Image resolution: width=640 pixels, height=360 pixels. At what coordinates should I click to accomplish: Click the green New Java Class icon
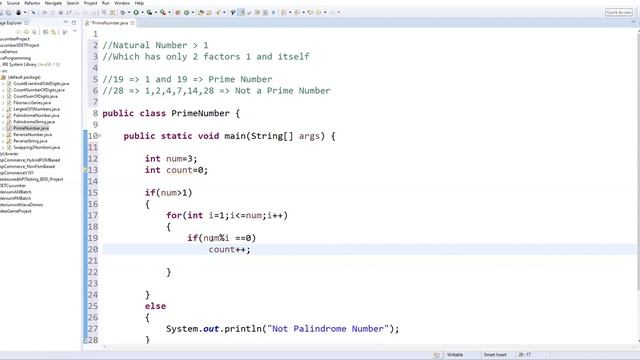coord(186,12)
